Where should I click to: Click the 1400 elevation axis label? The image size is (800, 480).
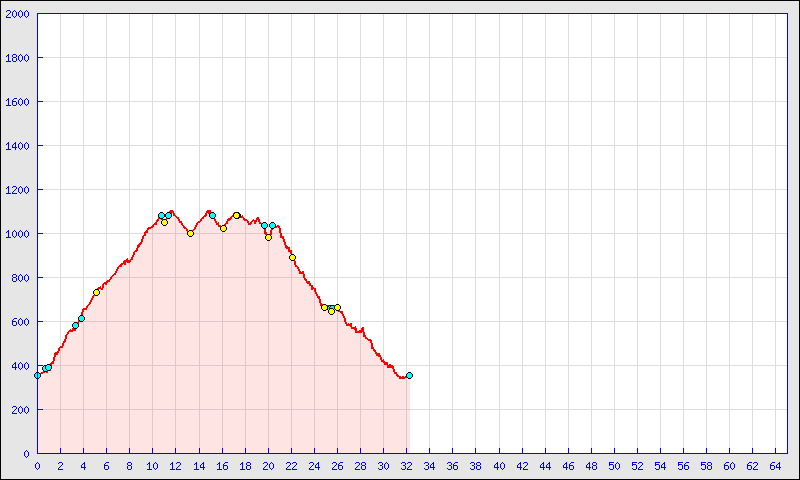17,146
